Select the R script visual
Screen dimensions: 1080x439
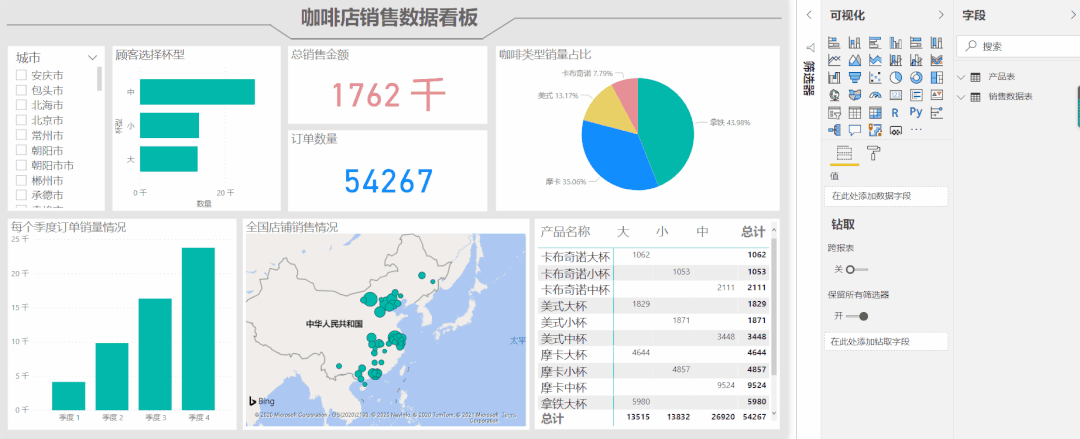[895, 112]
